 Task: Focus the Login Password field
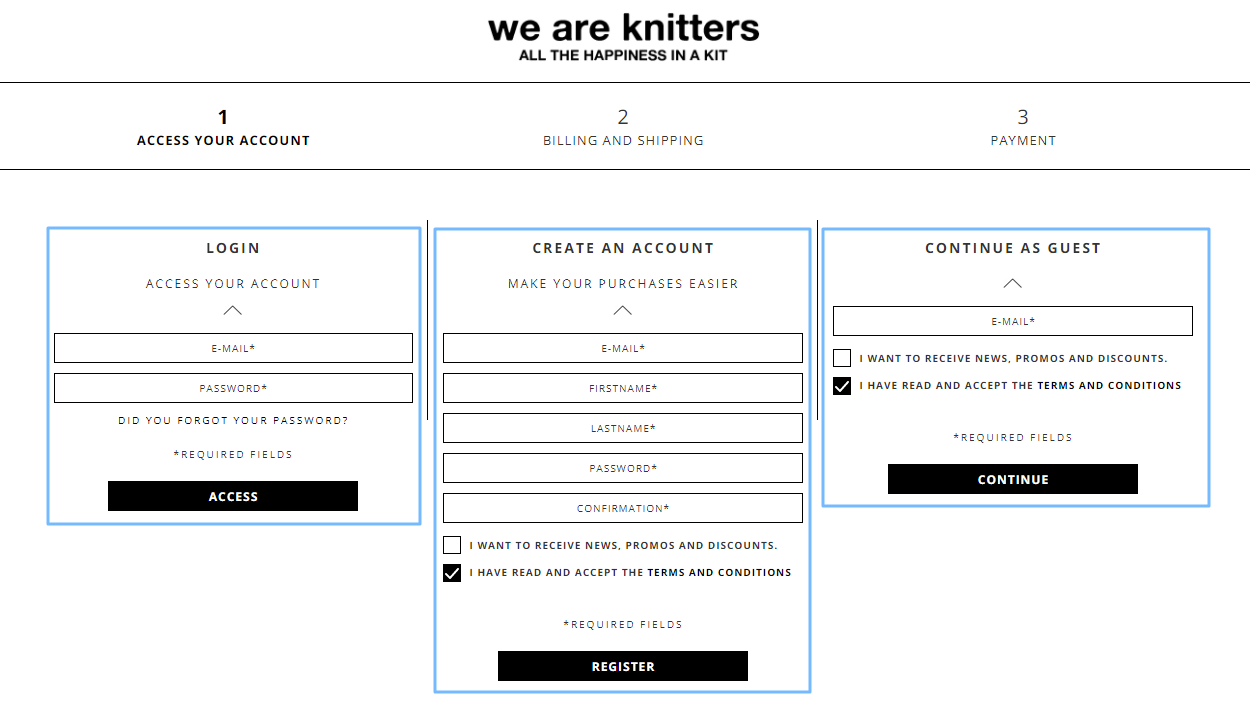(x=233, y=388)
